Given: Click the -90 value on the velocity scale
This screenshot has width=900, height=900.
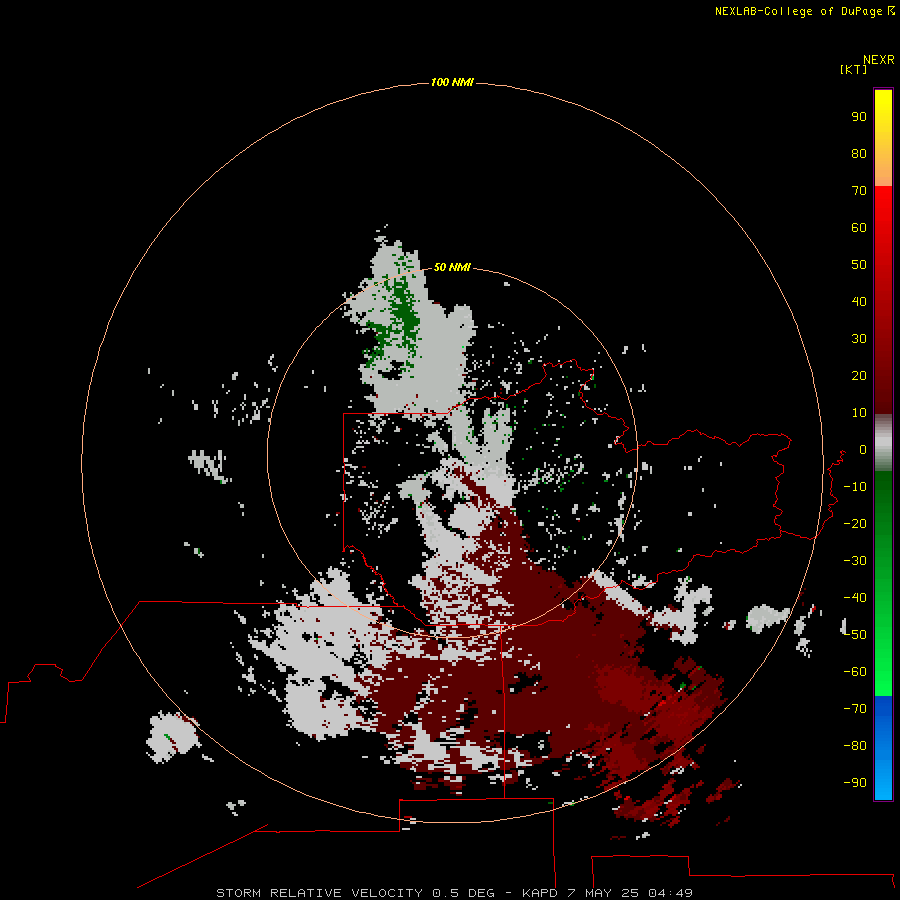Looking at the screenshot, I should click(855, 782).
